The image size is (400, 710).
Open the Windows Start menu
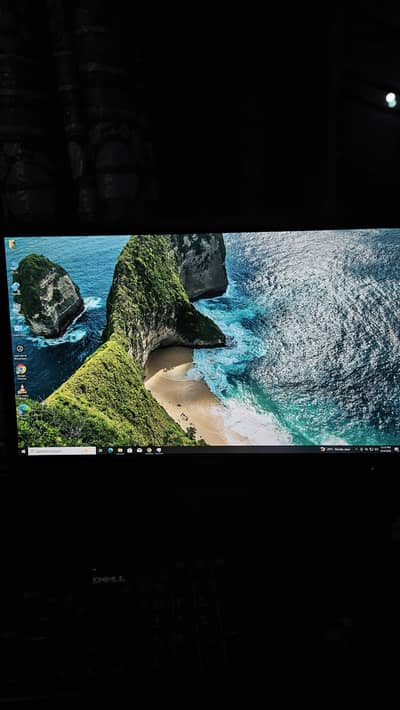[23, 451]
